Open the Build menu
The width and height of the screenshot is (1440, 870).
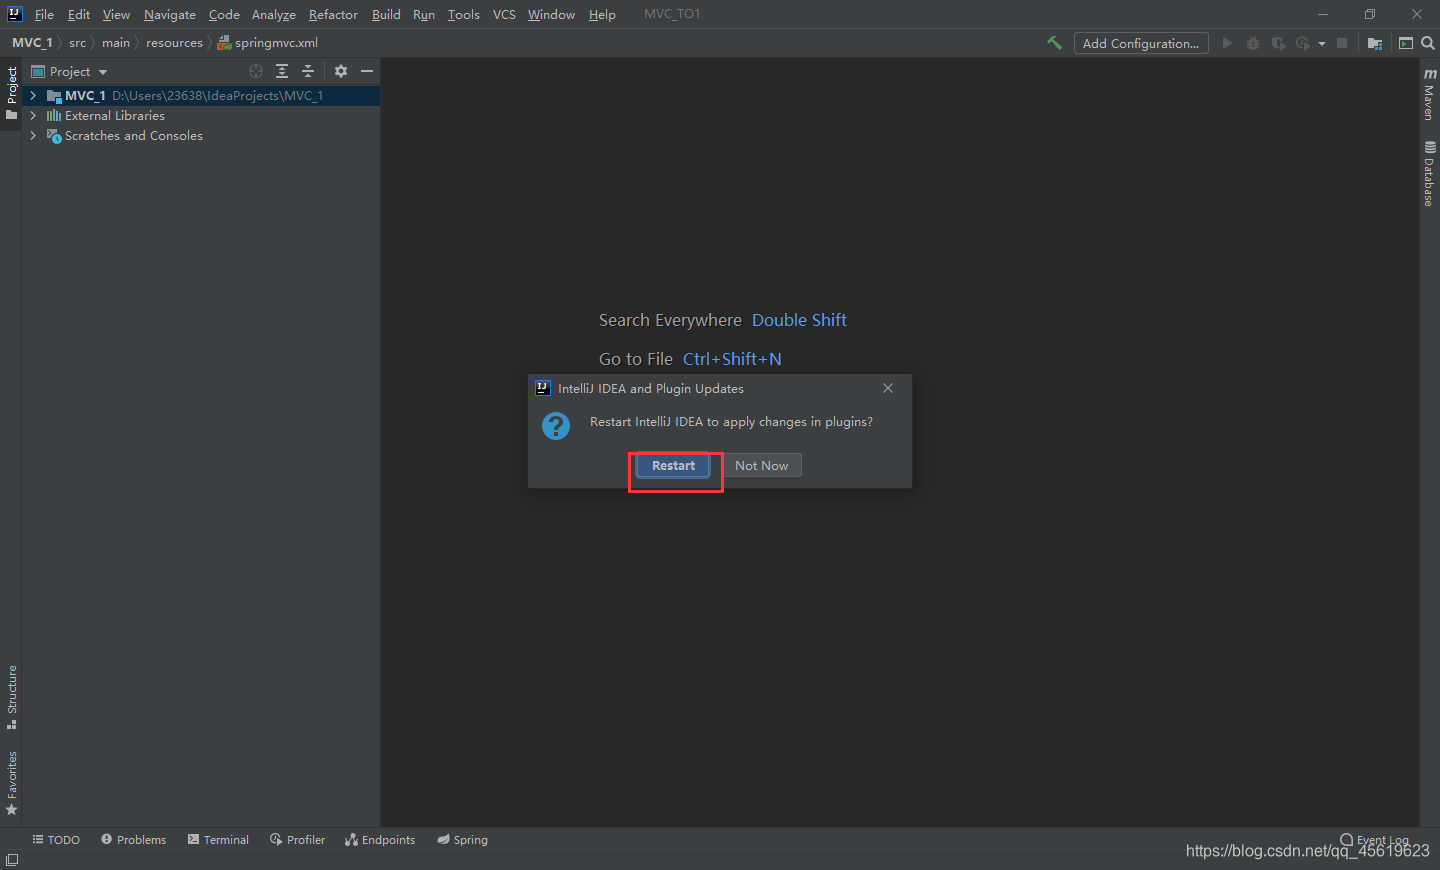(x=386, y=14)
